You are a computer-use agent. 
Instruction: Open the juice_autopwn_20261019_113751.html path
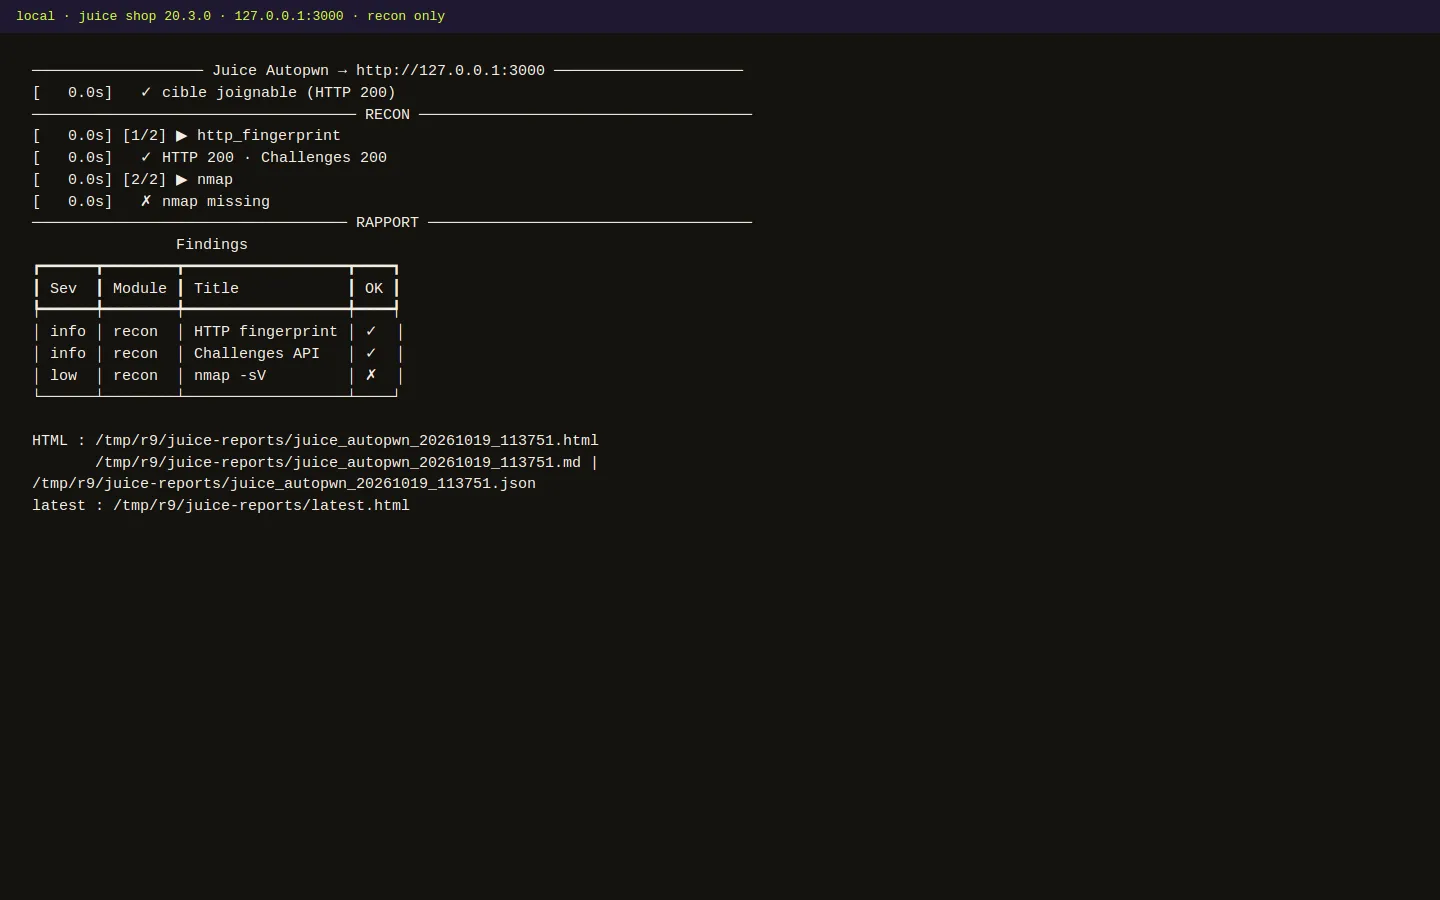click(x=347, y=441)
